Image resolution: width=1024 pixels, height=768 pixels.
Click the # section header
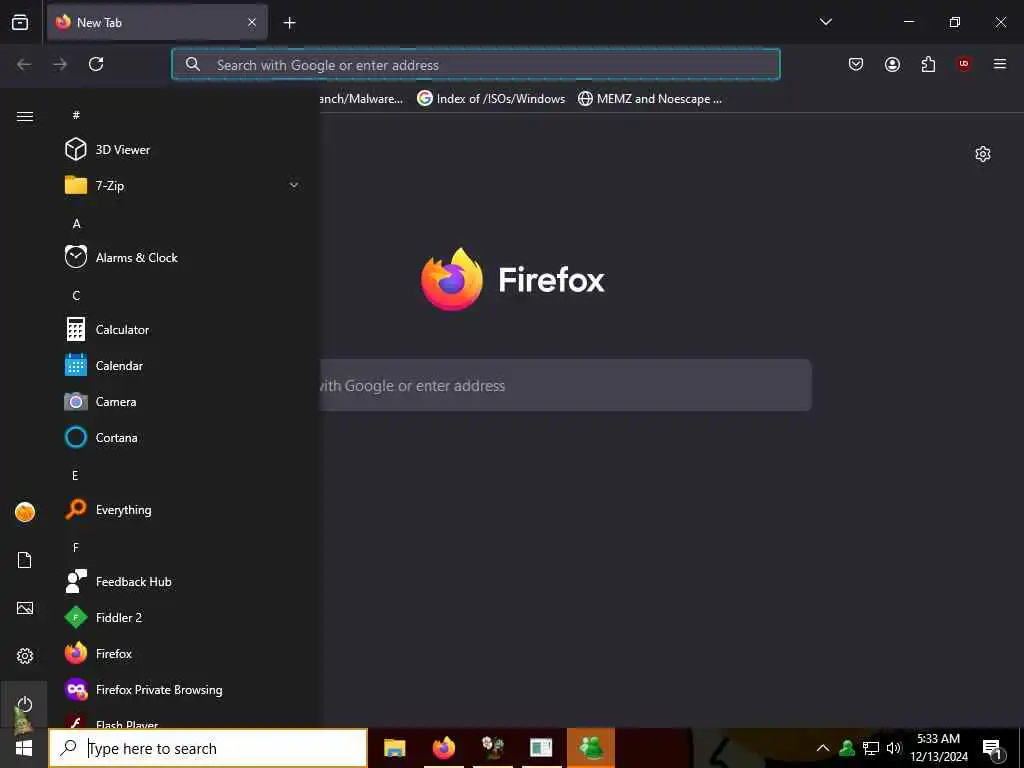click(76, 115)
